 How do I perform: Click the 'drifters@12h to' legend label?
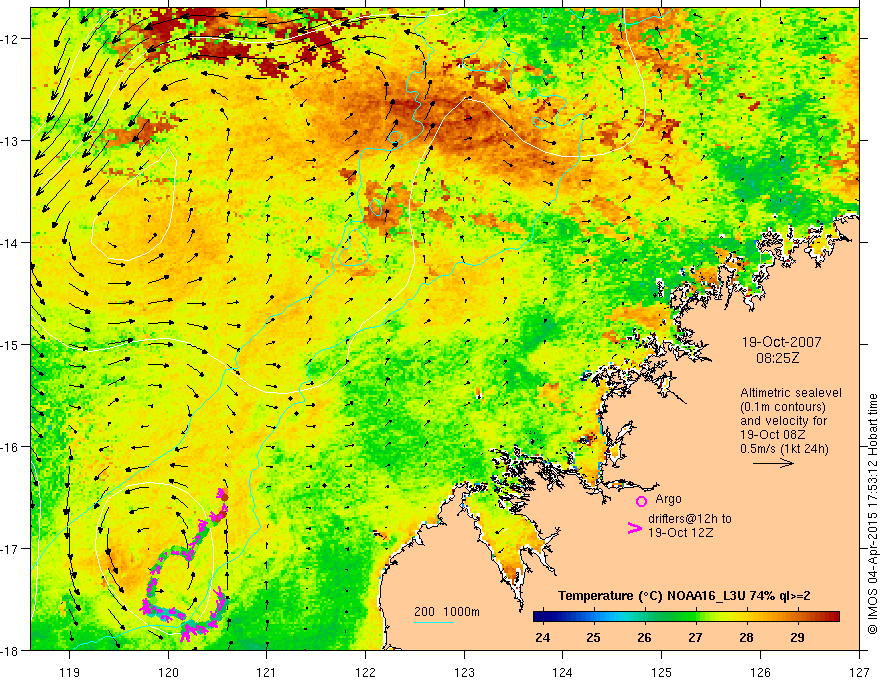tap(690, 519)
